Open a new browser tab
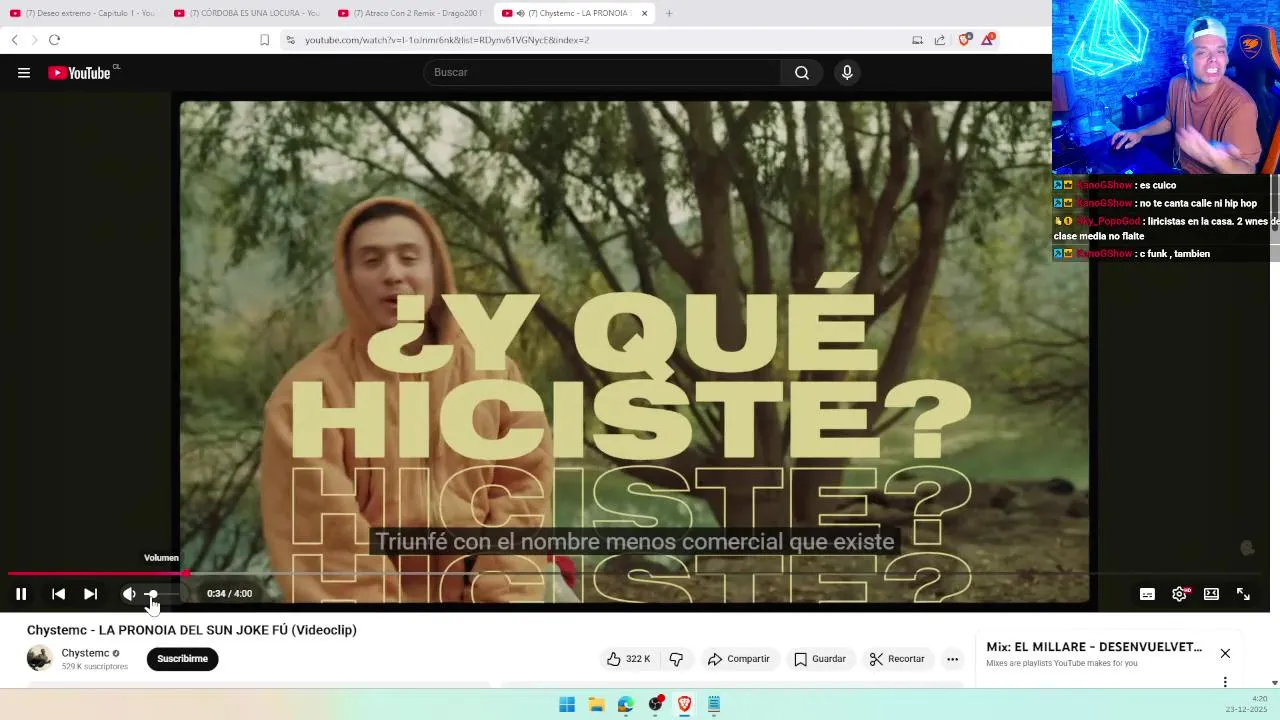This screenshot has width=1280, height=720. click(669, 13)
